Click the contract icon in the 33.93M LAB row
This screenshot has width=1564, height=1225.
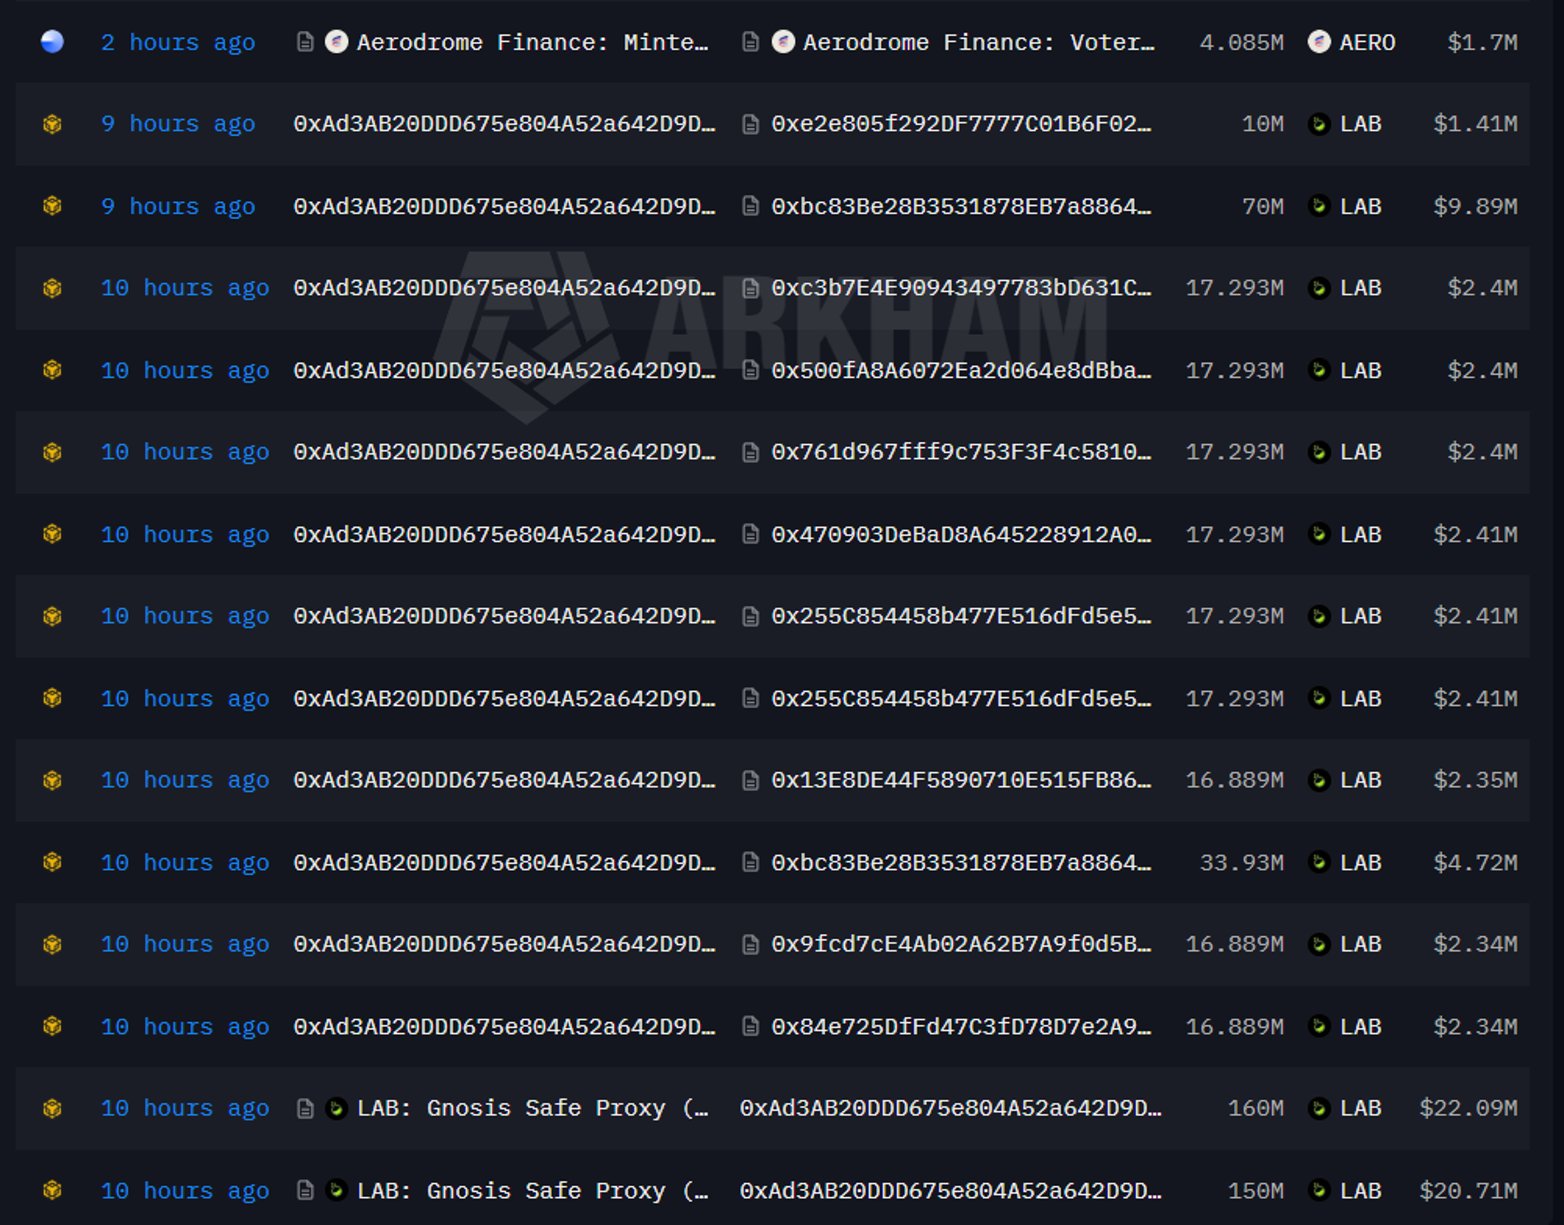[750, 862]
